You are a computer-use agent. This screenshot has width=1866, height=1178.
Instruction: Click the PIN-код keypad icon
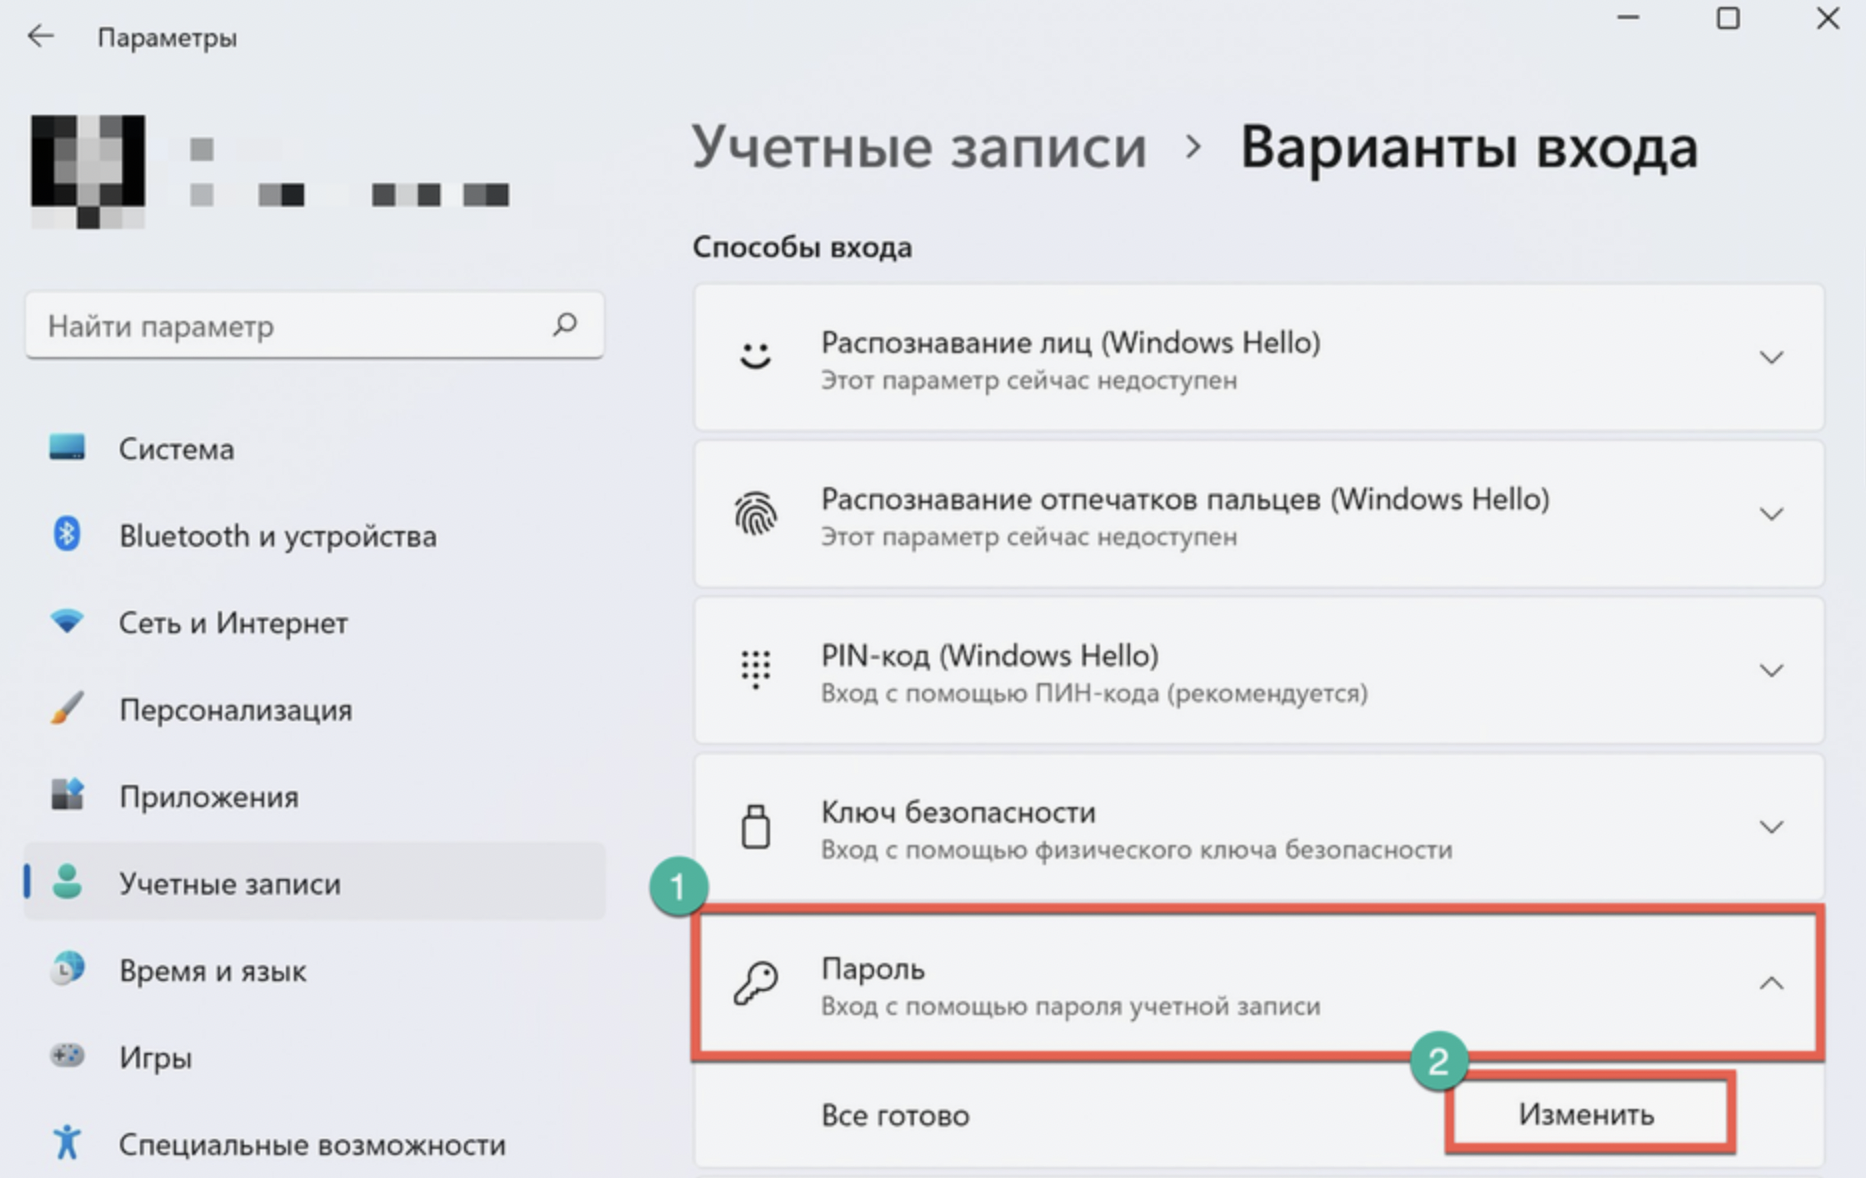coord(756,670)
